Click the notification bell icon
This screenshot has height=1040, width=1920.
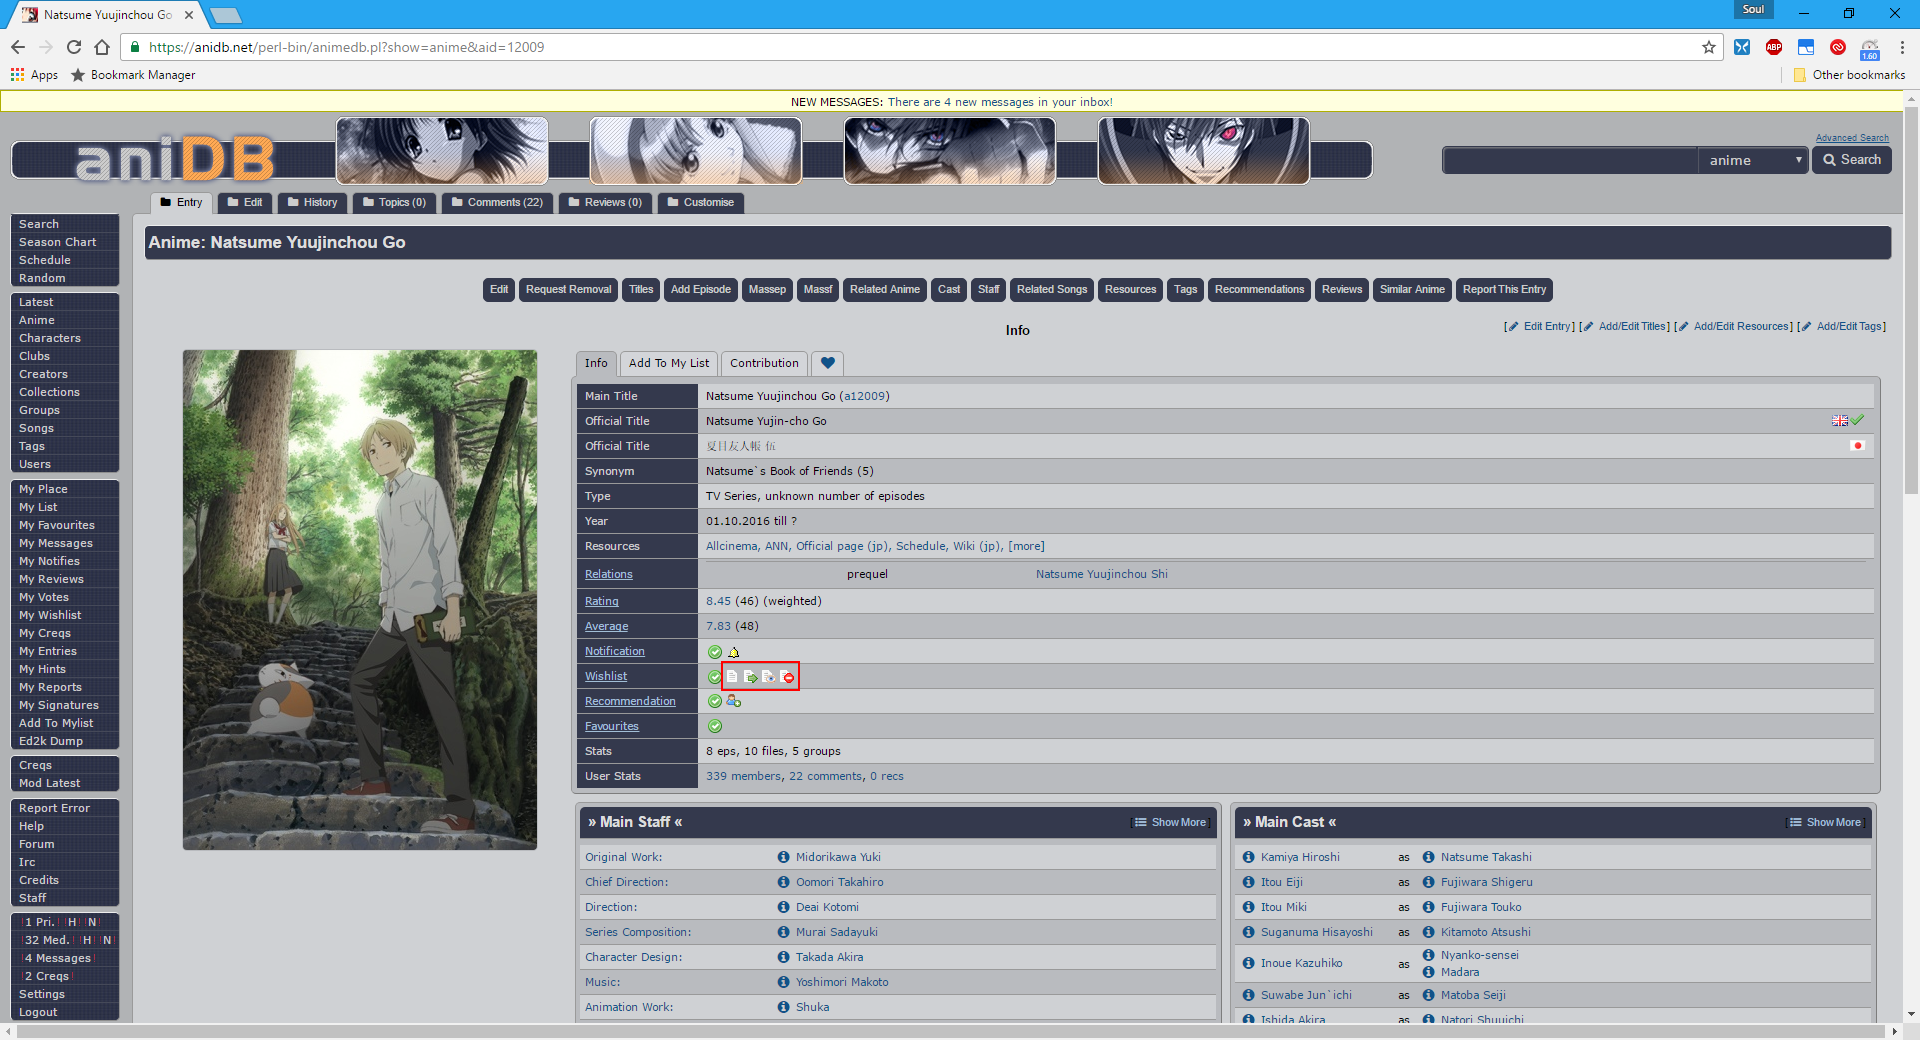click(x=734, y=652)
